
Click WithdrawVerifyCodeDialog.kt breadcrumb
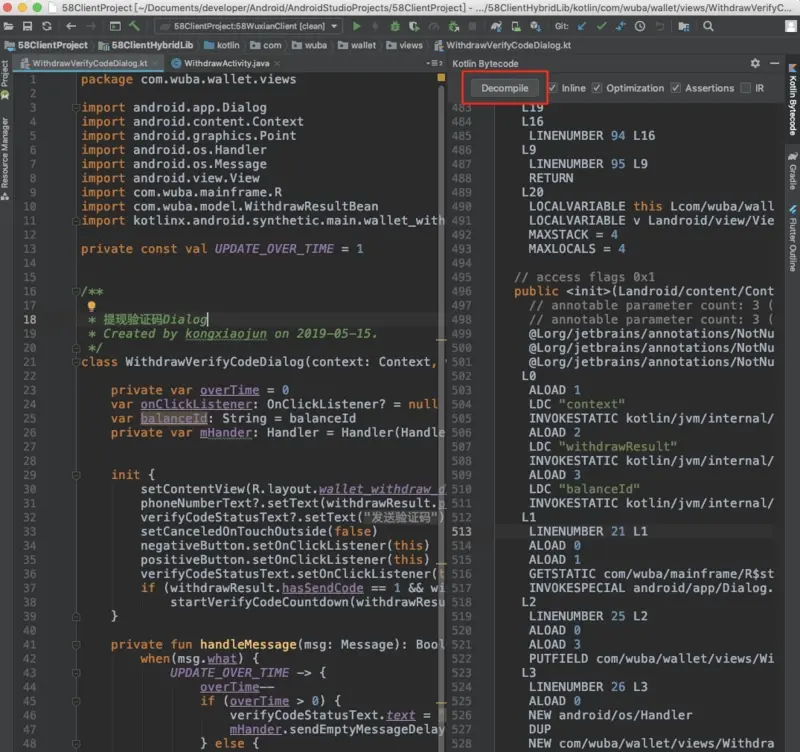[x=503, y=45]
